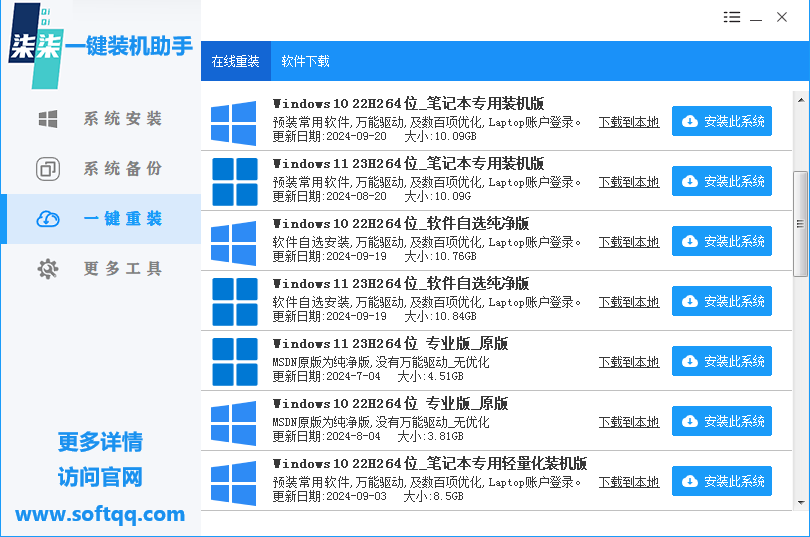This screenshot has width=810, height=537.
Task: Click 大小:3.81GB text
Action: (x=430, y=436)
